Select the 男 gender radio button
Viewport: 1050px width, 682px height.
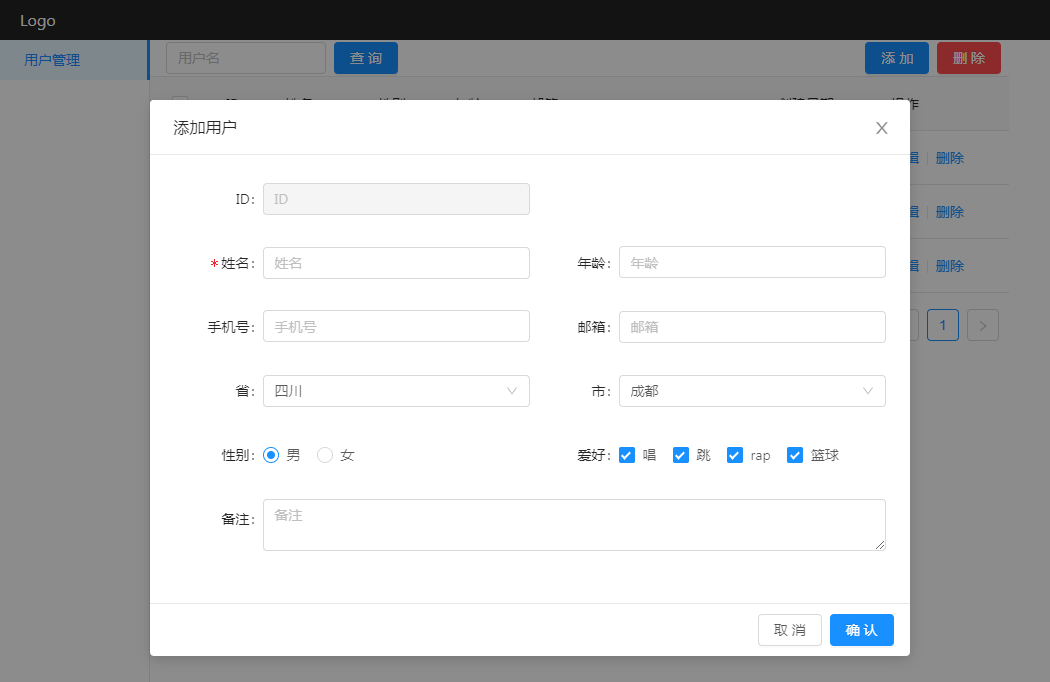point(270,454)
